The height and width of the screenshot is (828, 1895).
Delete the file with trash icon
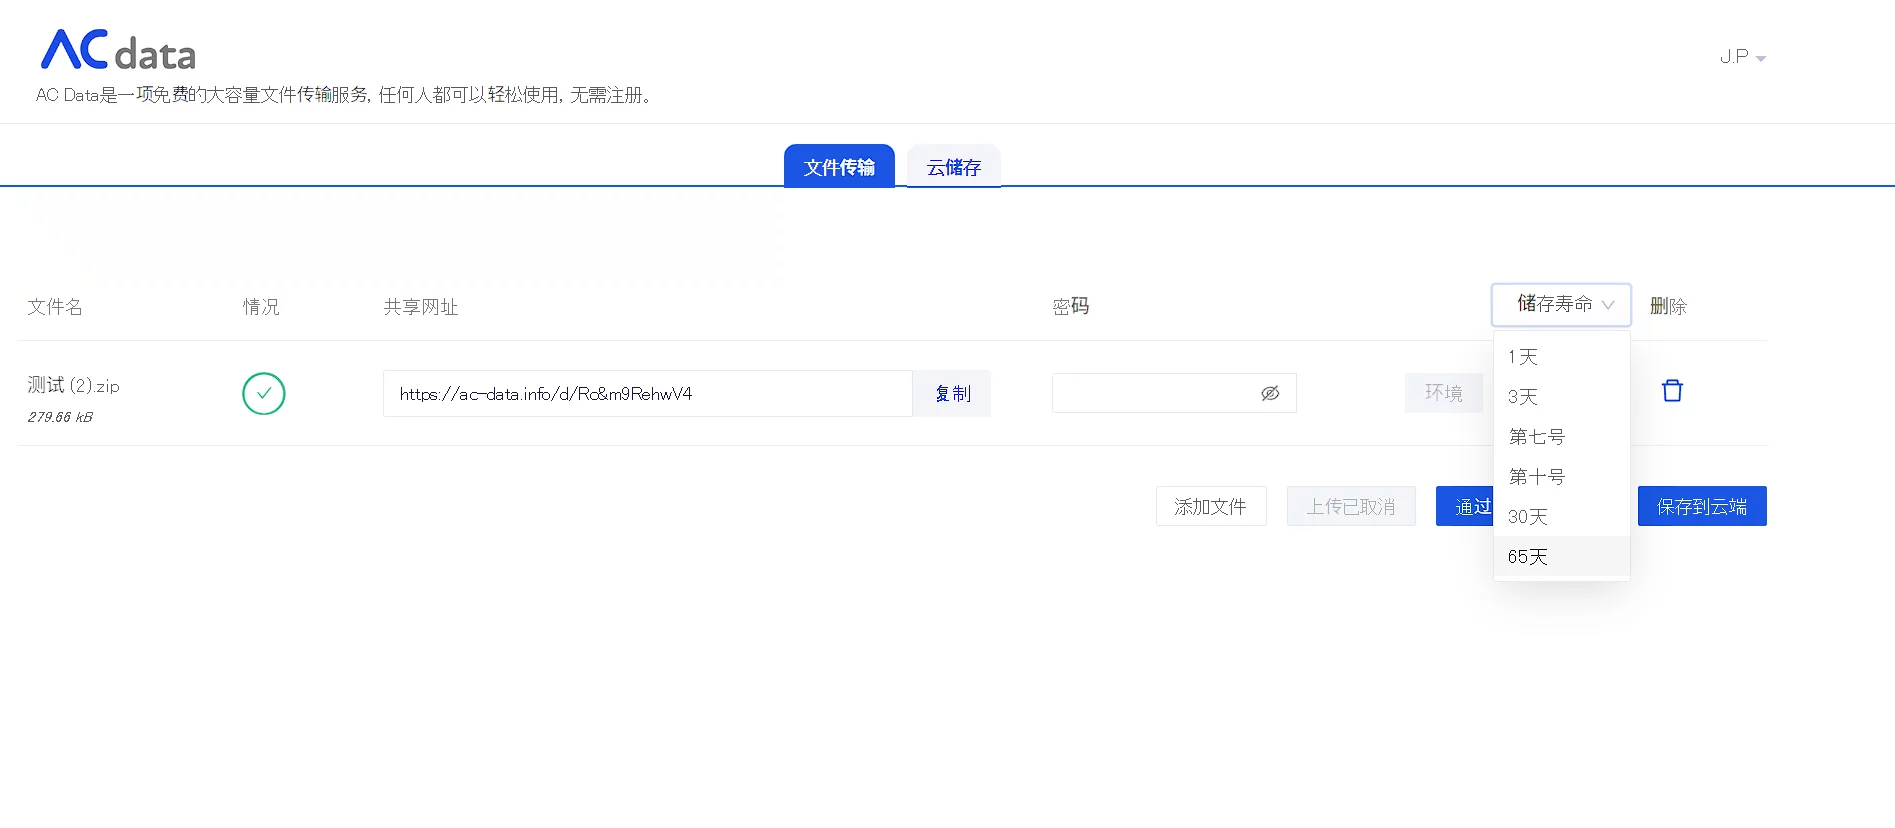click(x=1672, y=391)
